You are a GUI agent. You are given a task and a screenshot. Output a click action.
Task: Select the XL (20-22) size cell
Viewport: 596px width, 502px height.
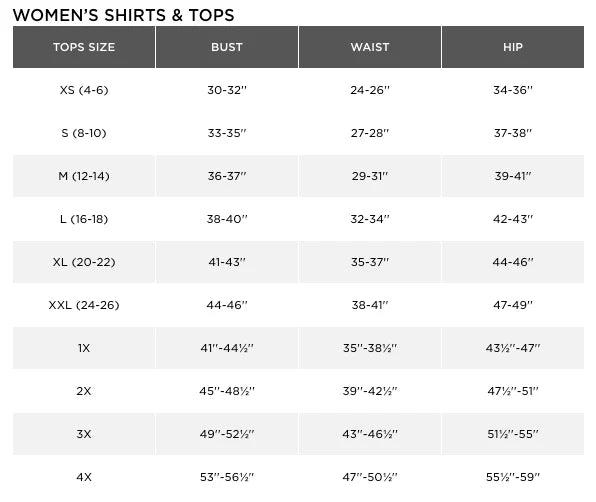tap(84, 262)
